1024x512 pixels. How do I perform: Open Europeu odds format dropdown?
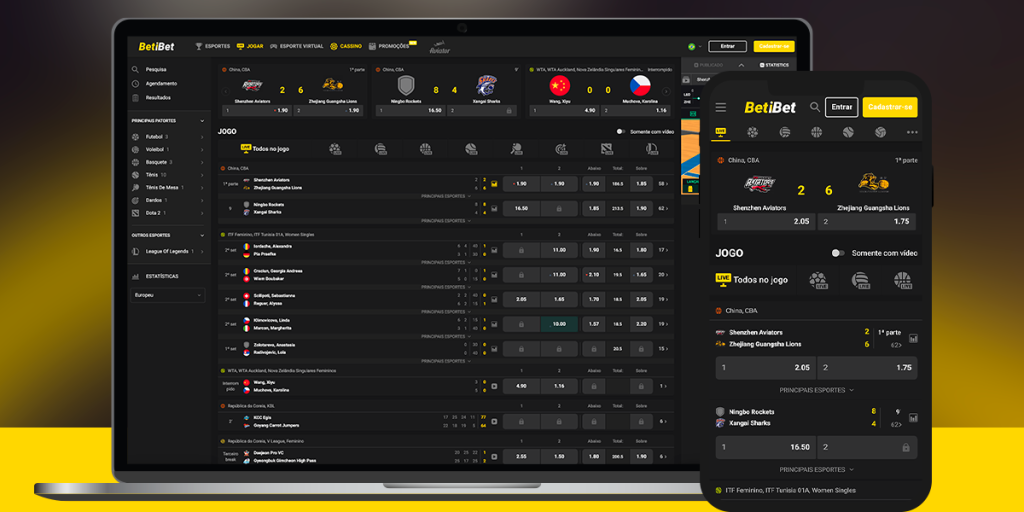point(168,295)
